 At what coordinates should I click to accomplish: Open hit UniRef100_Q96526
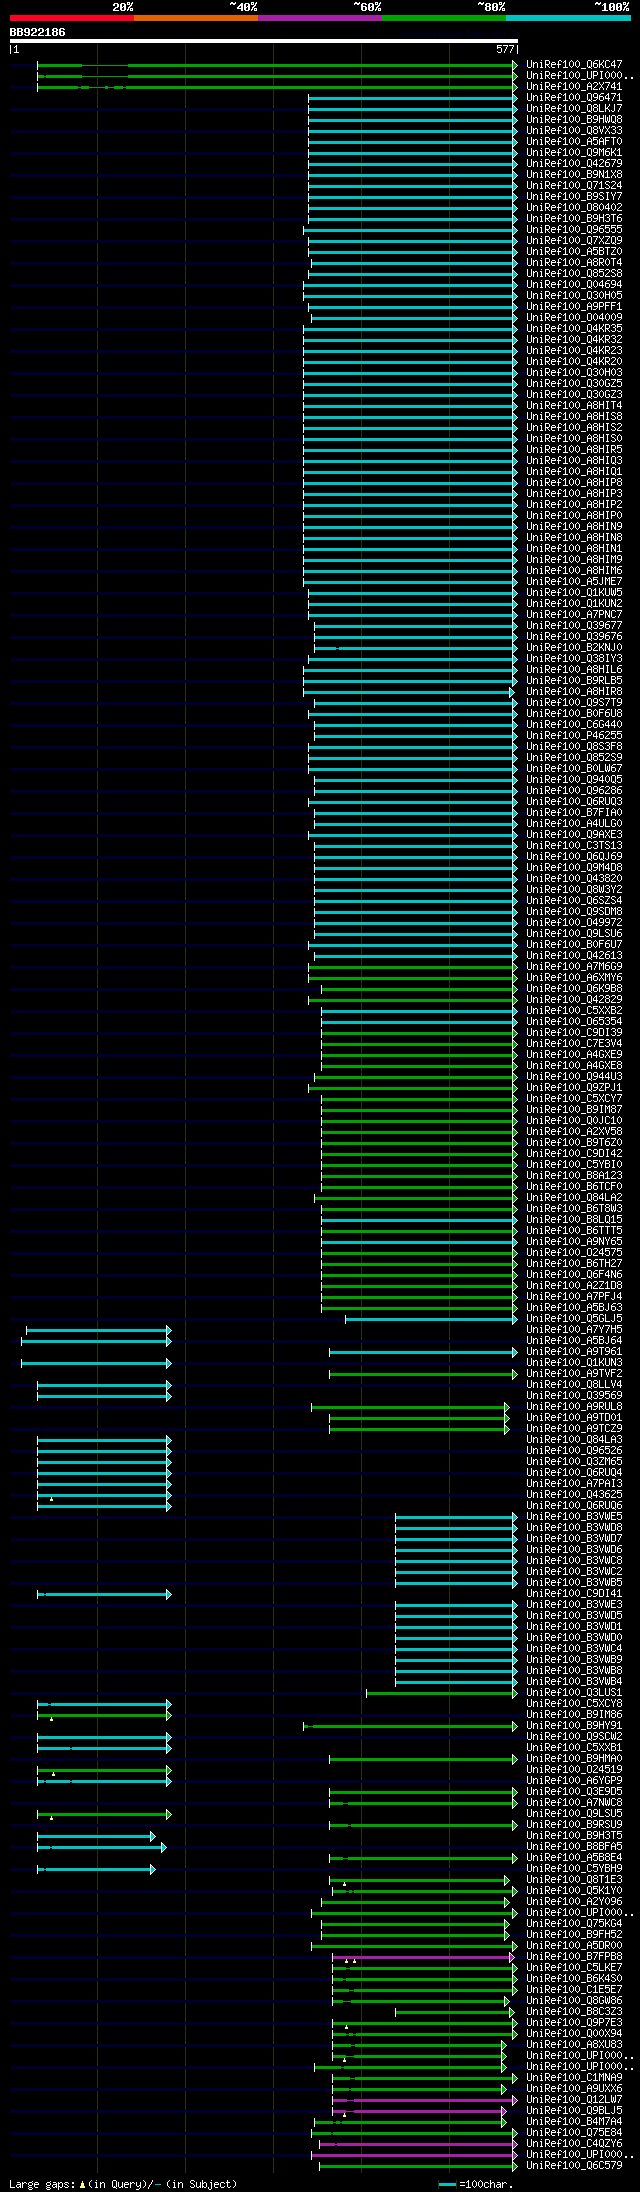pos(574,1451)
